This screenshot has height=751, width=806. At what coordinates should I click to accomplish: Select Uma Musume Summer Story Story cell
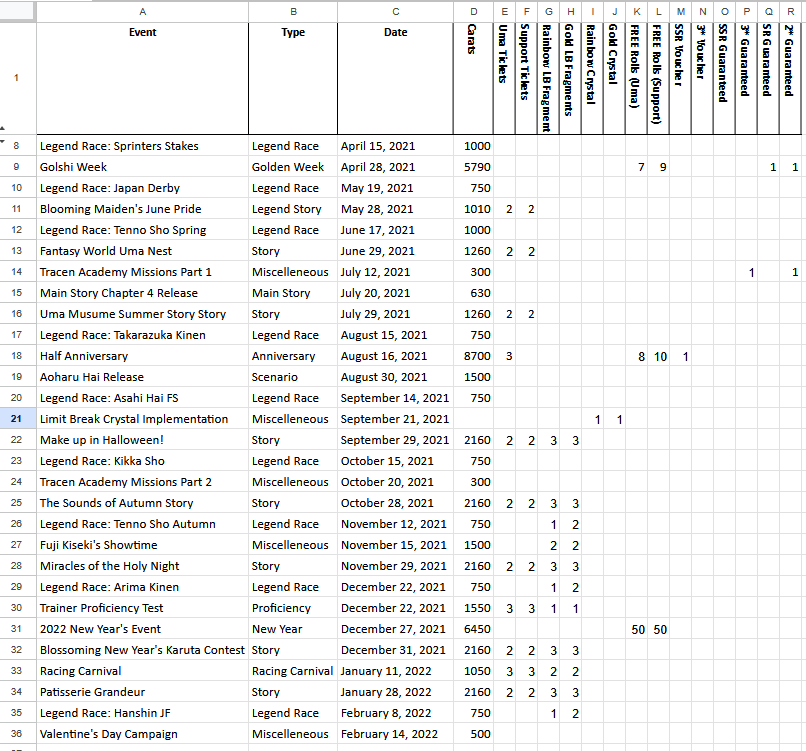click(x=142, y=314)
